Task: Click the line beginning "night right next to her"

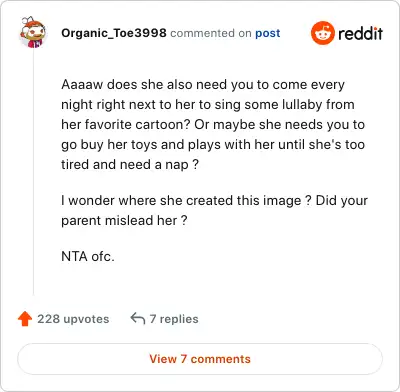Action: 208,105
